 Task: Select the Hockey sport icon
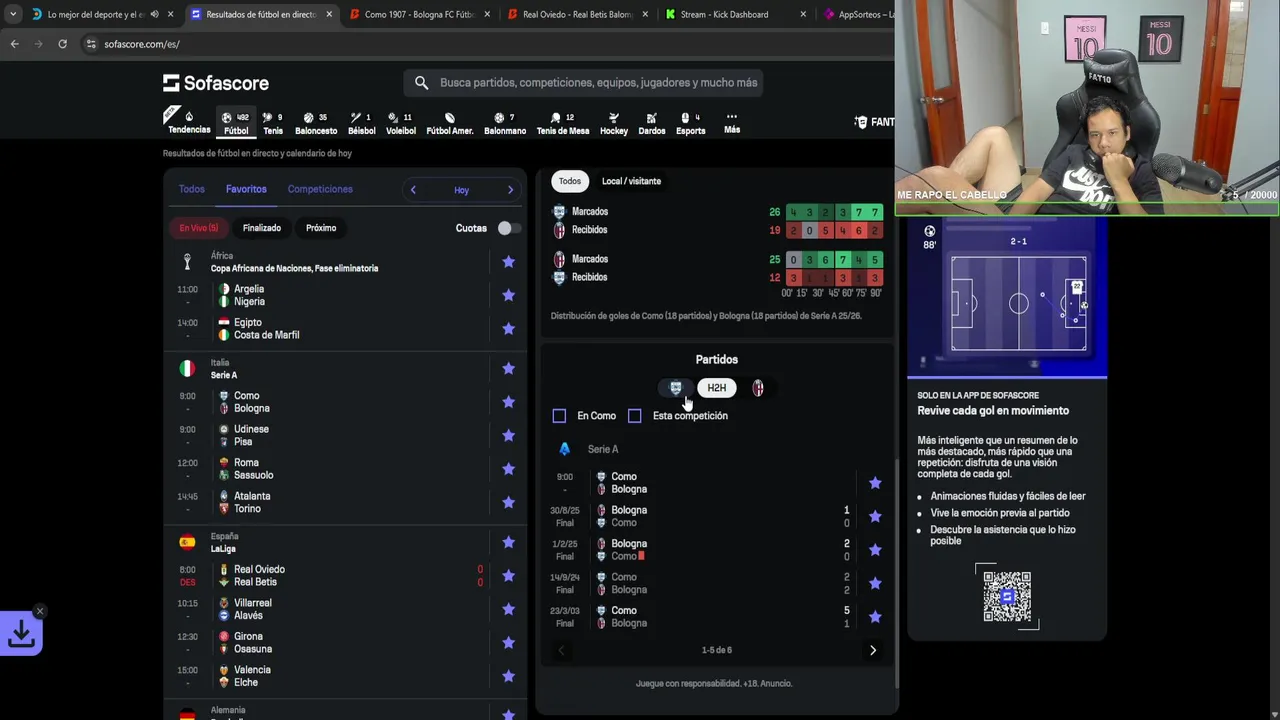coord(614,123)
